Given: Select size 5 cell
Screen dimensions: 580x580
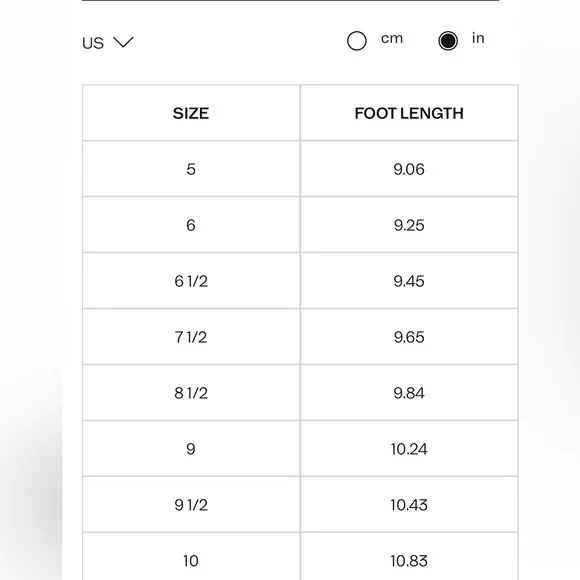Looking at the screenshot, I should [x=191, y=169].
